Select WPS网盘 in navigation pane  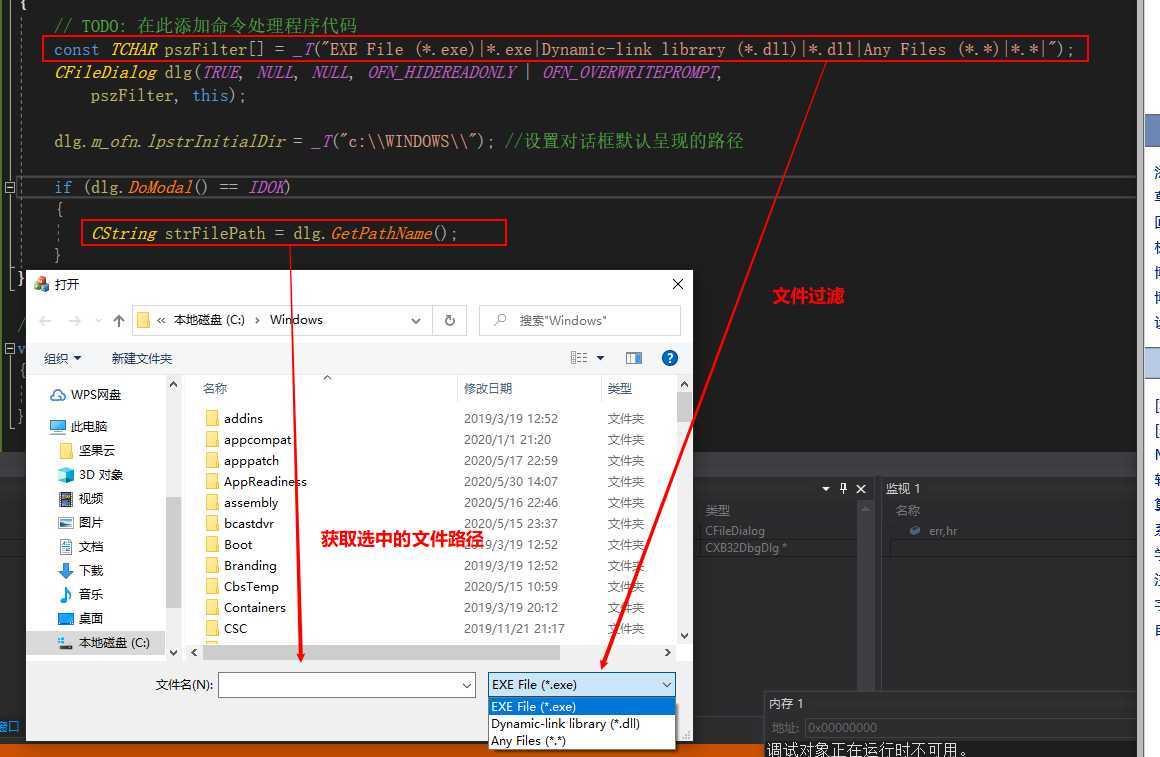85,394
